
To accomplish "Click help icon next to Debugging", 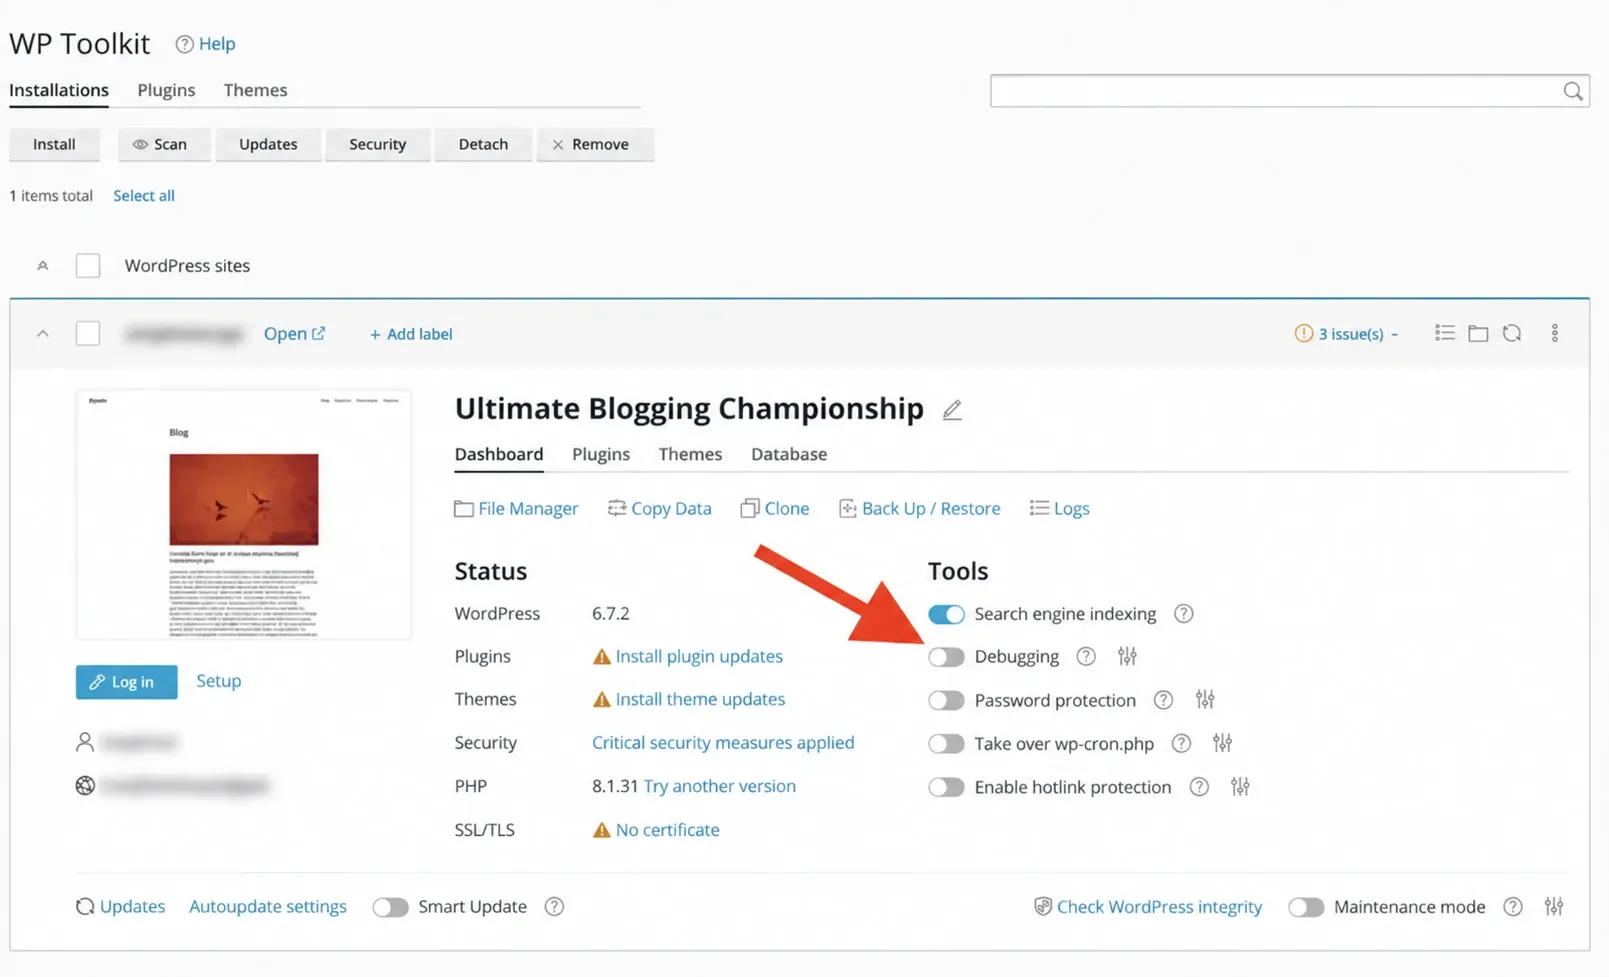I will [x=1086, y=656].
